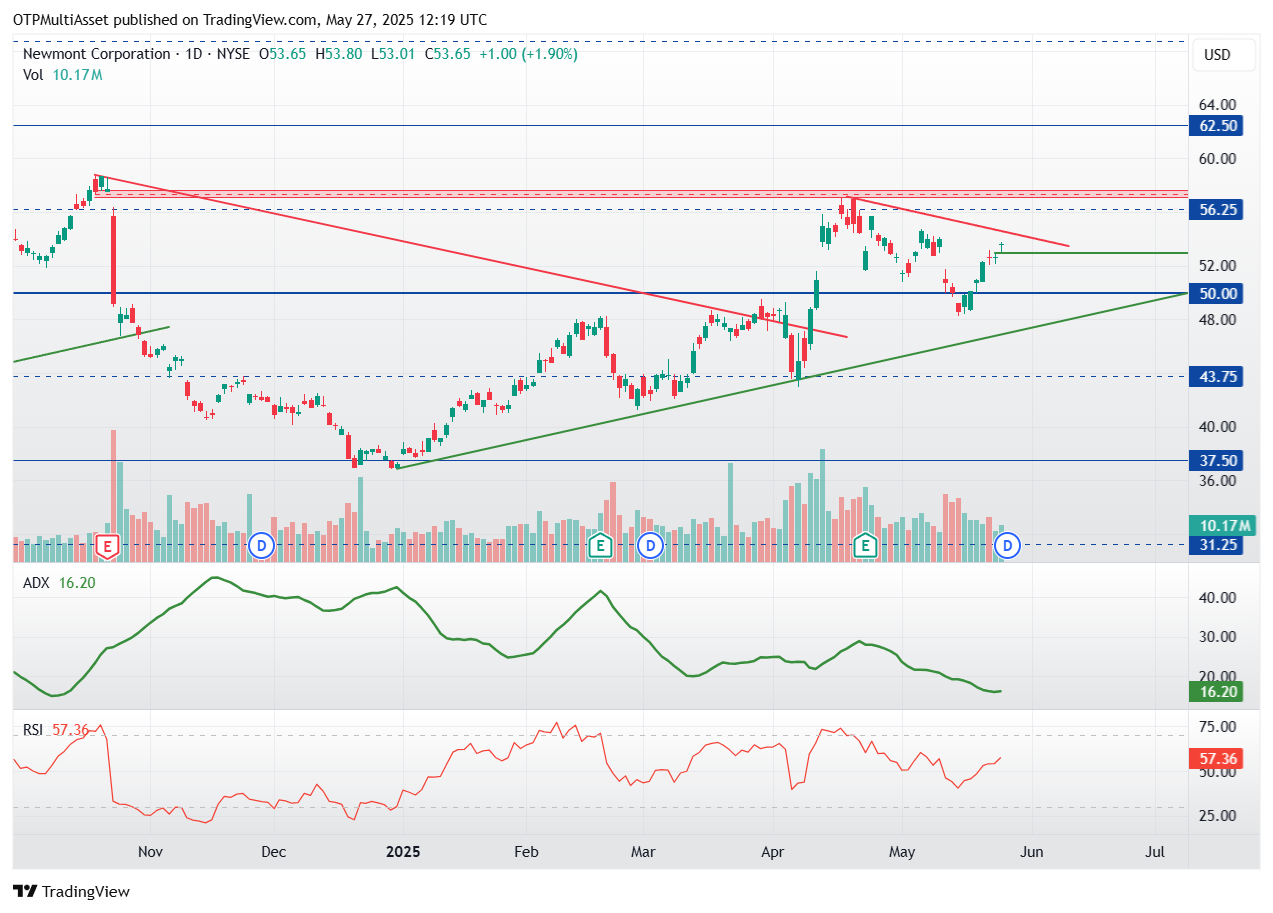Click the RSI indicator legend title
Image resolution: width=1273 pixels, height=913 pixels.
(x=33, y=730)
